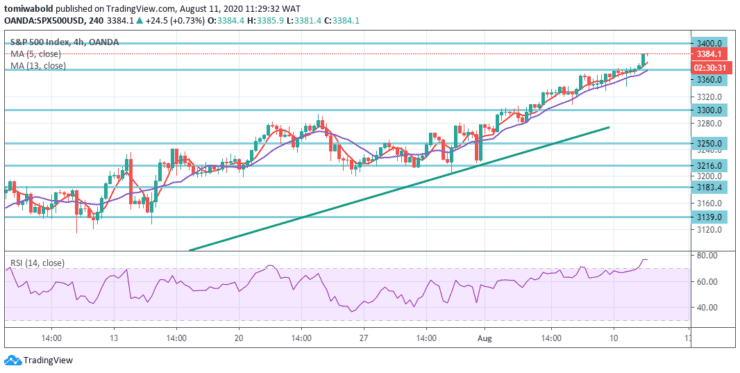Click the 3400.0 price level label
Image resolution: width=740 pixels, height=373 pixels.
click(710, 42)
